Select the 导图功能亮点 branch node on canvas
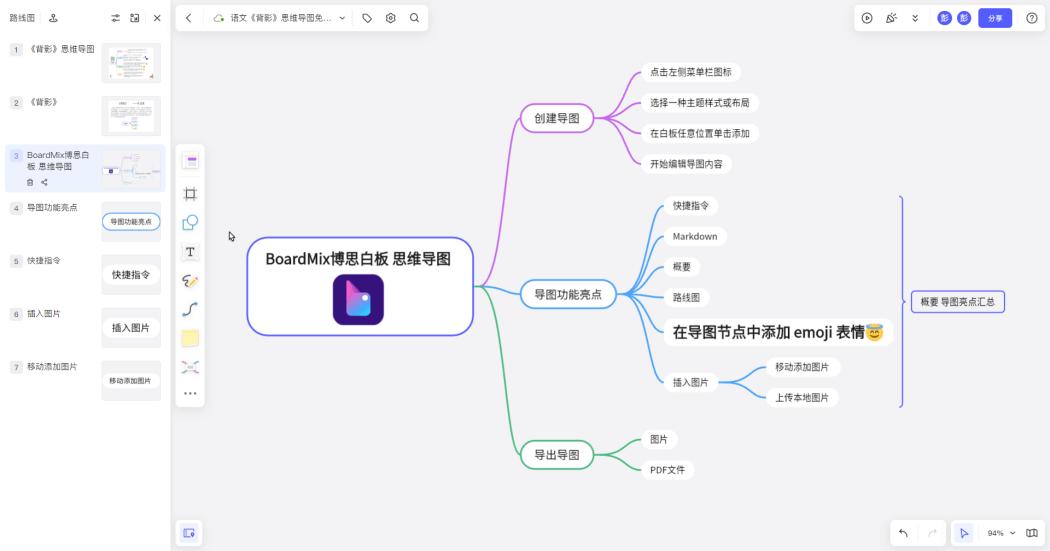 (568, 295)
